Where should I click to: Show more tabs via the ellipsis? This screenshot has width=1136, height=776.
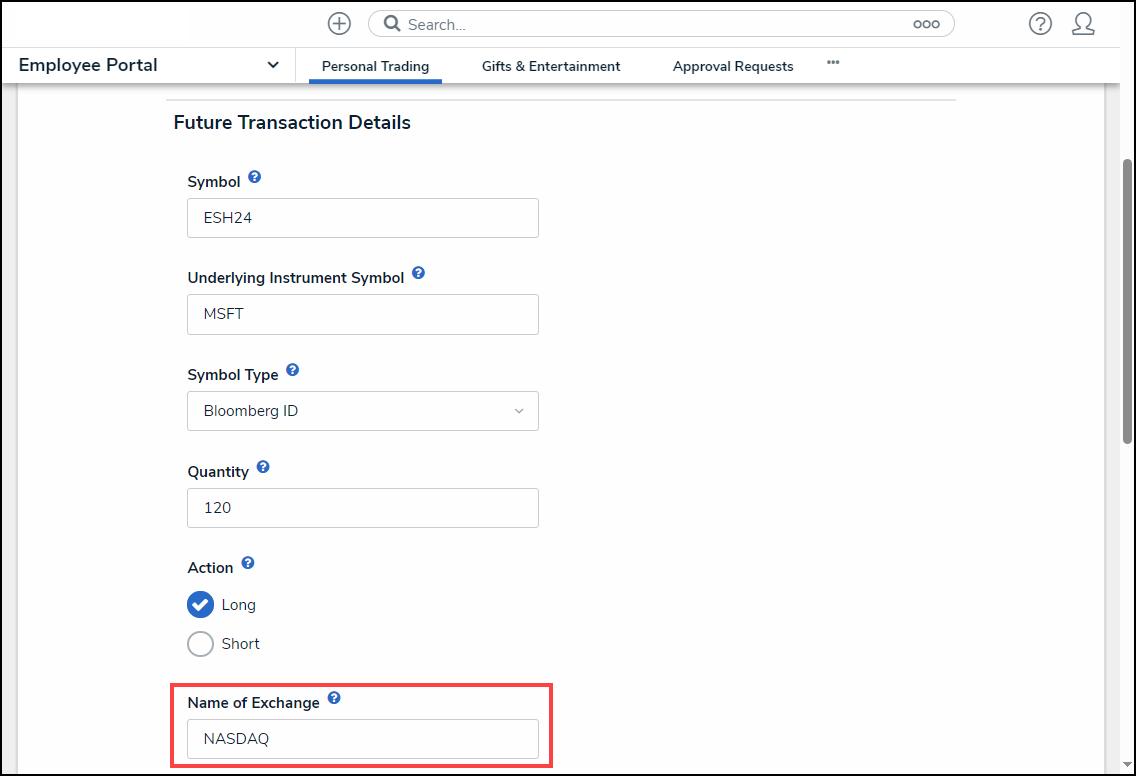833,62
